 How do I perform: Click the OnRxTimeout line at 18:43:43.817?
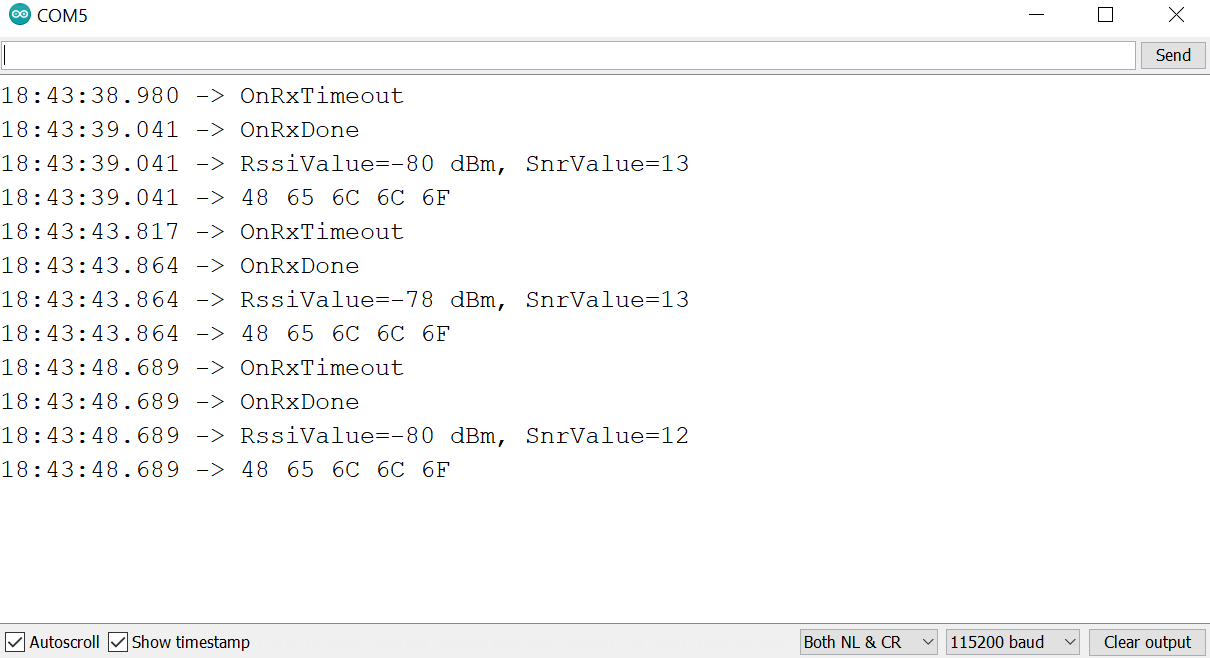point(202,232)
